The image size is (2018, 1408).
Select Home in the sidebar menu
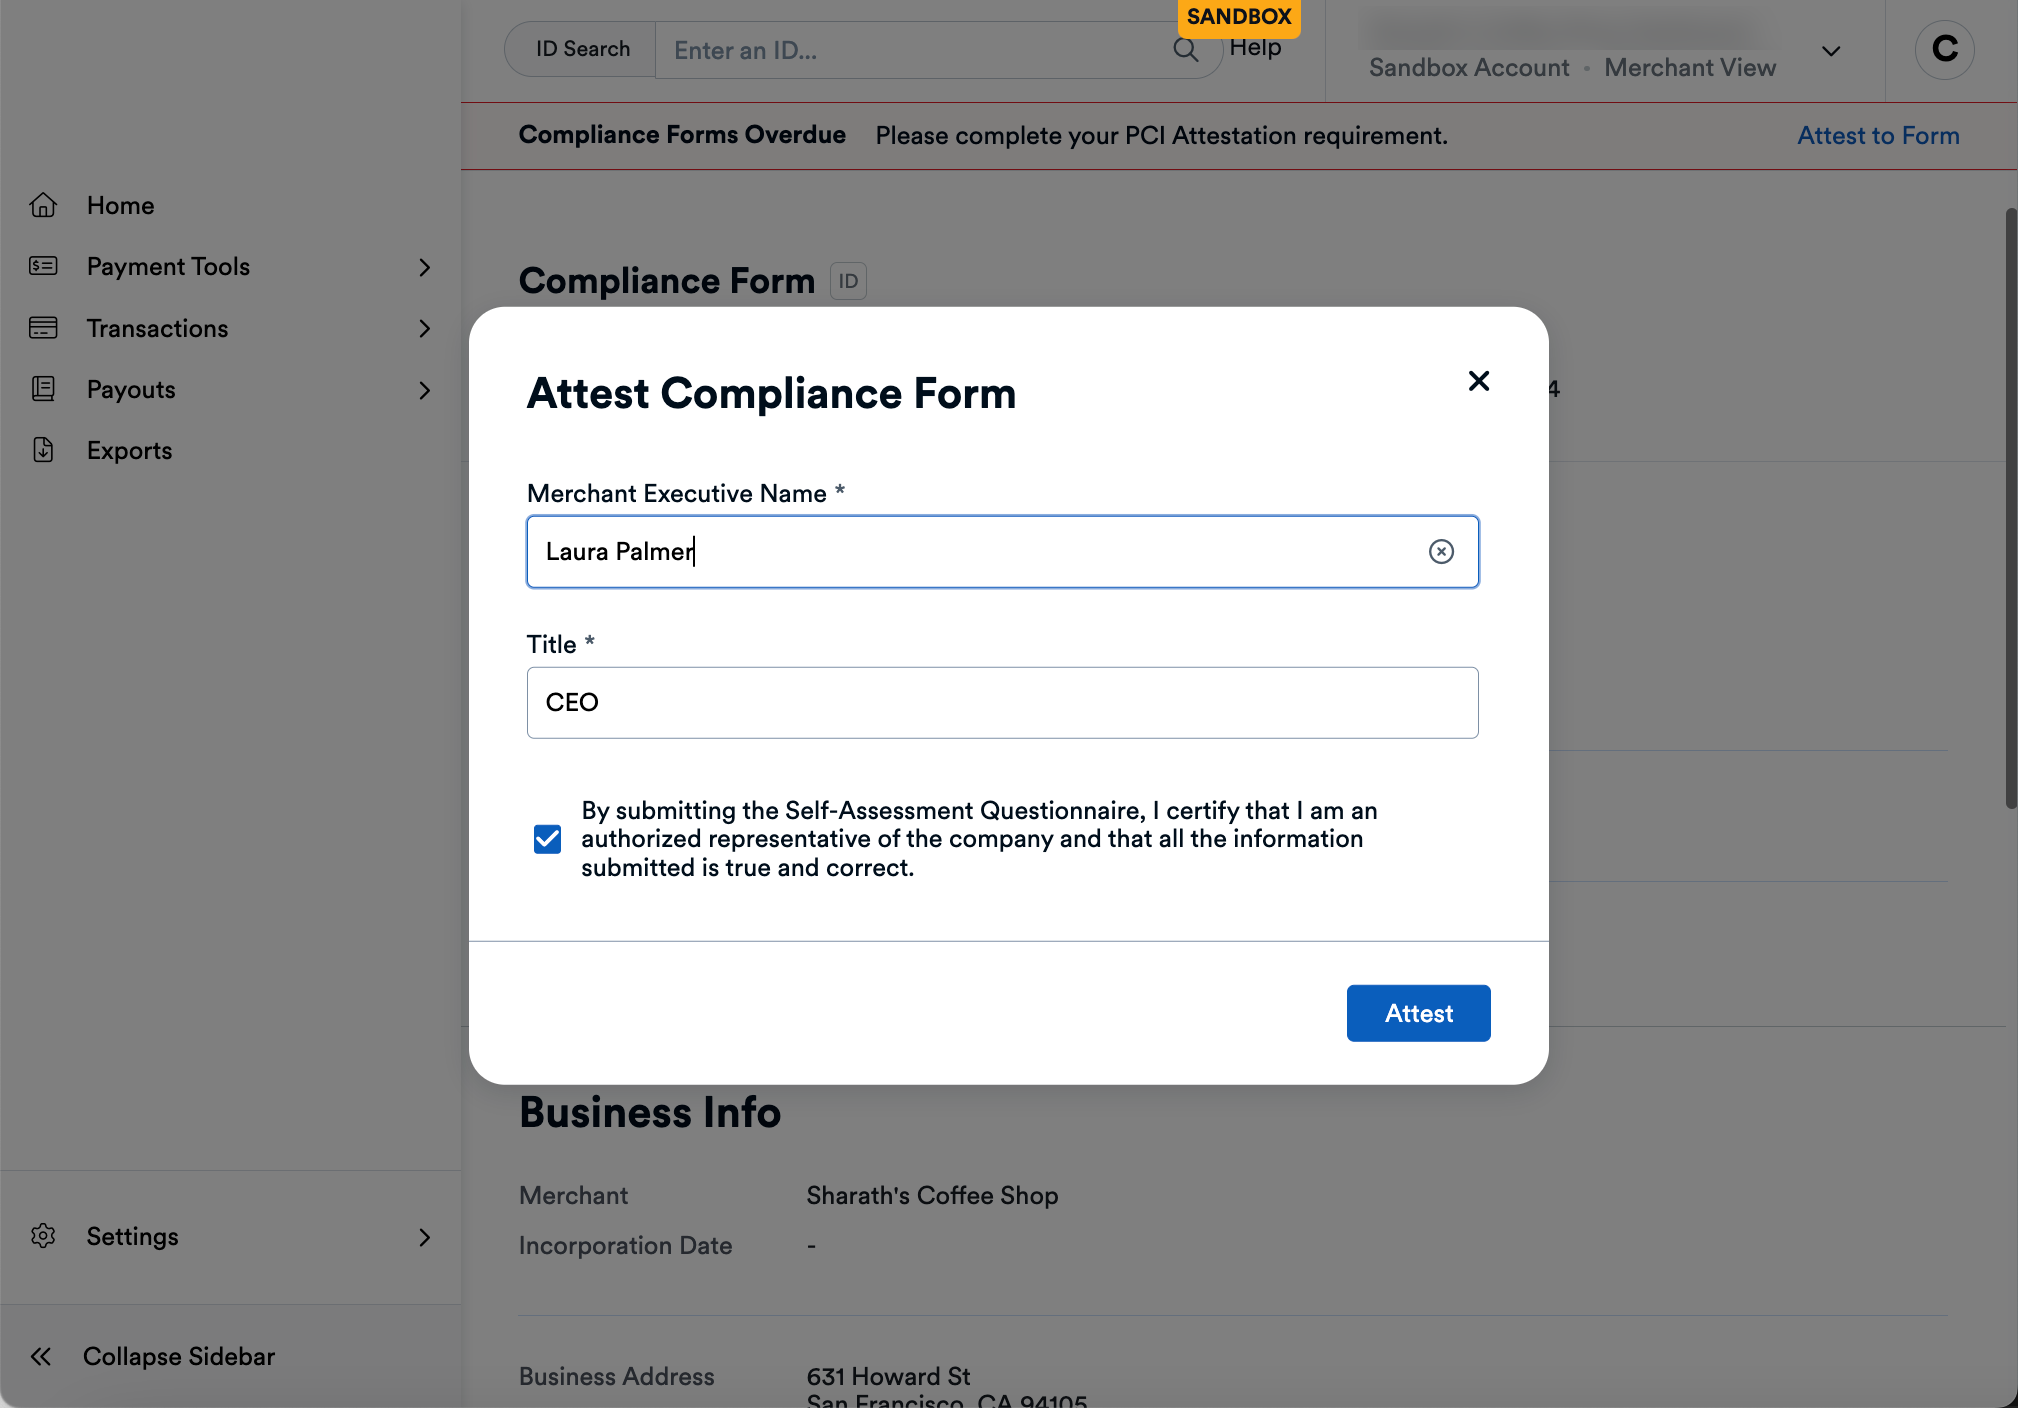tap(120, 205)
